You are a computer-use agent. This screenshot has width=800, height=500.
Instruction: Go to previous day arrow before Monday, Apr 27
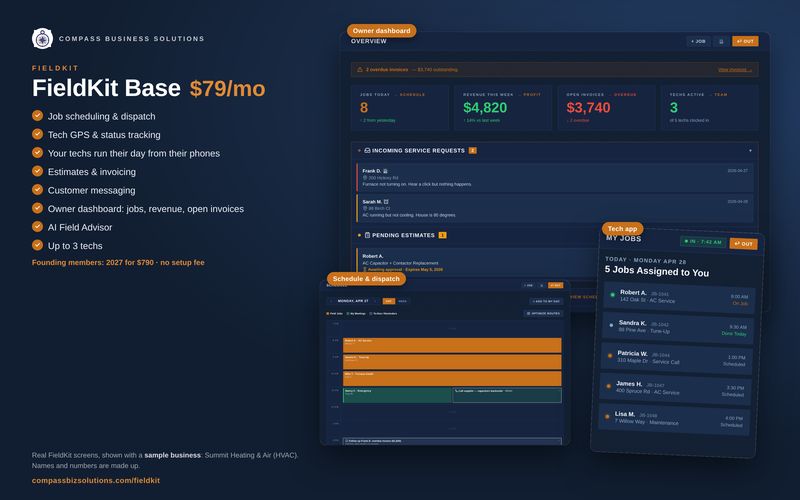pos(331,301)
